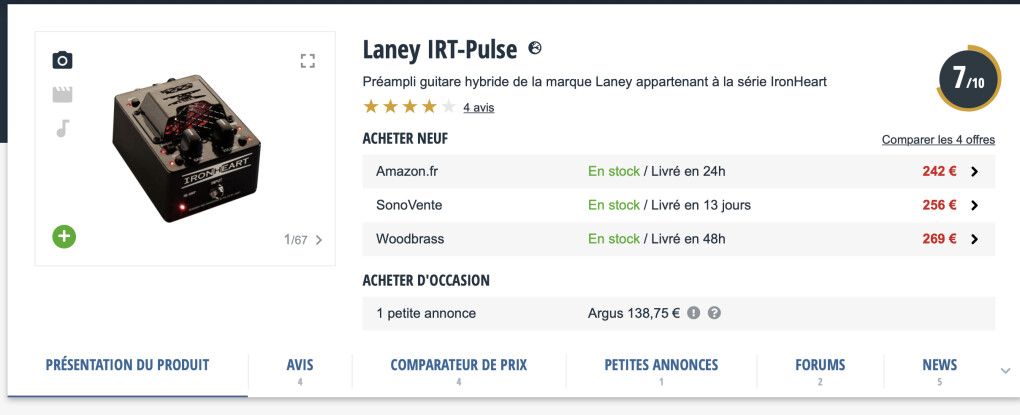Image resolution: width=1020 pixels, height=415 pixels.
Task: Click the Laney IRT-Pulse product image
Action: coord(187,148)
